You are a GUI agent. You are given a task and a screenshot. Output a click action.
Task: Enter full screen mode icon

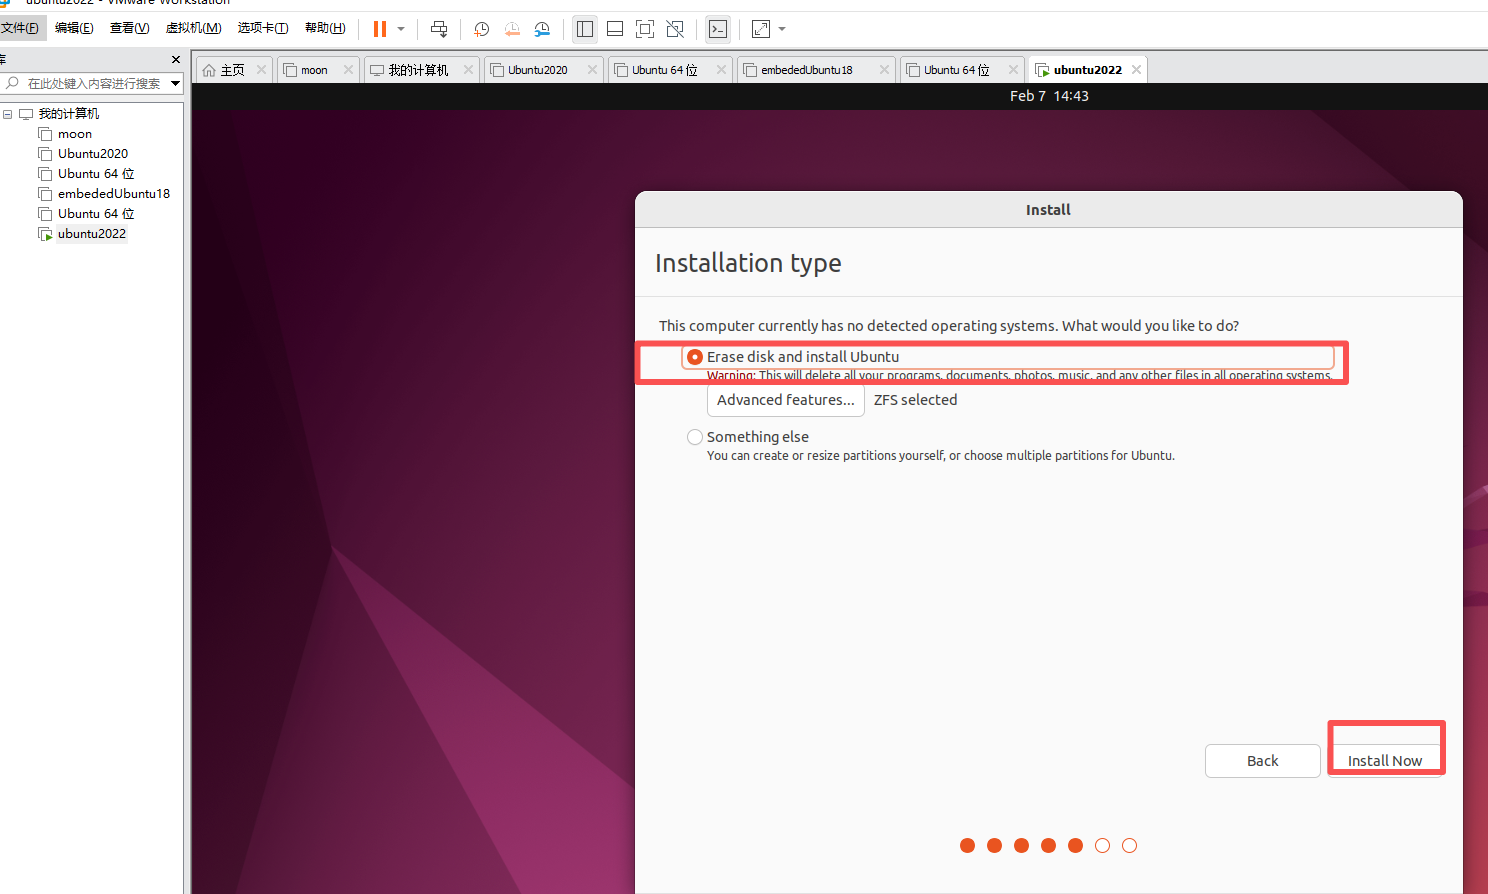coord(645,29)
